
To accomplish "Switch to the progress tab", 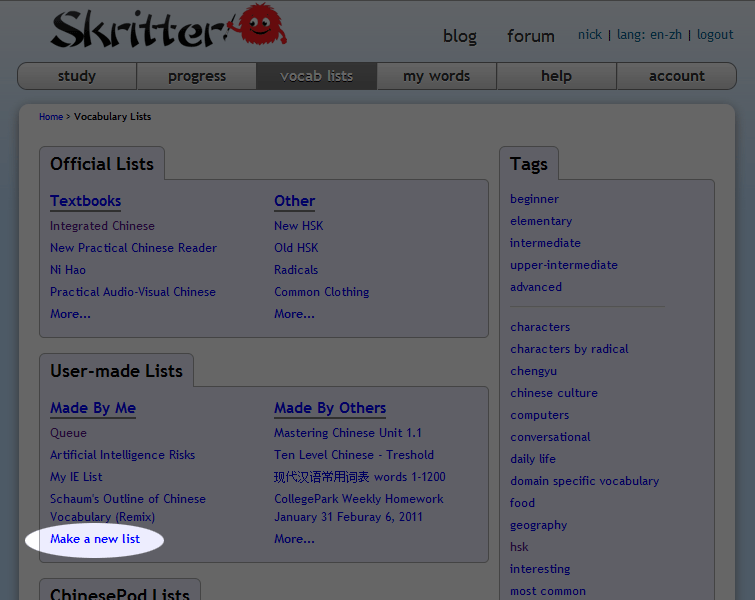I will click(x=197, y=76).
